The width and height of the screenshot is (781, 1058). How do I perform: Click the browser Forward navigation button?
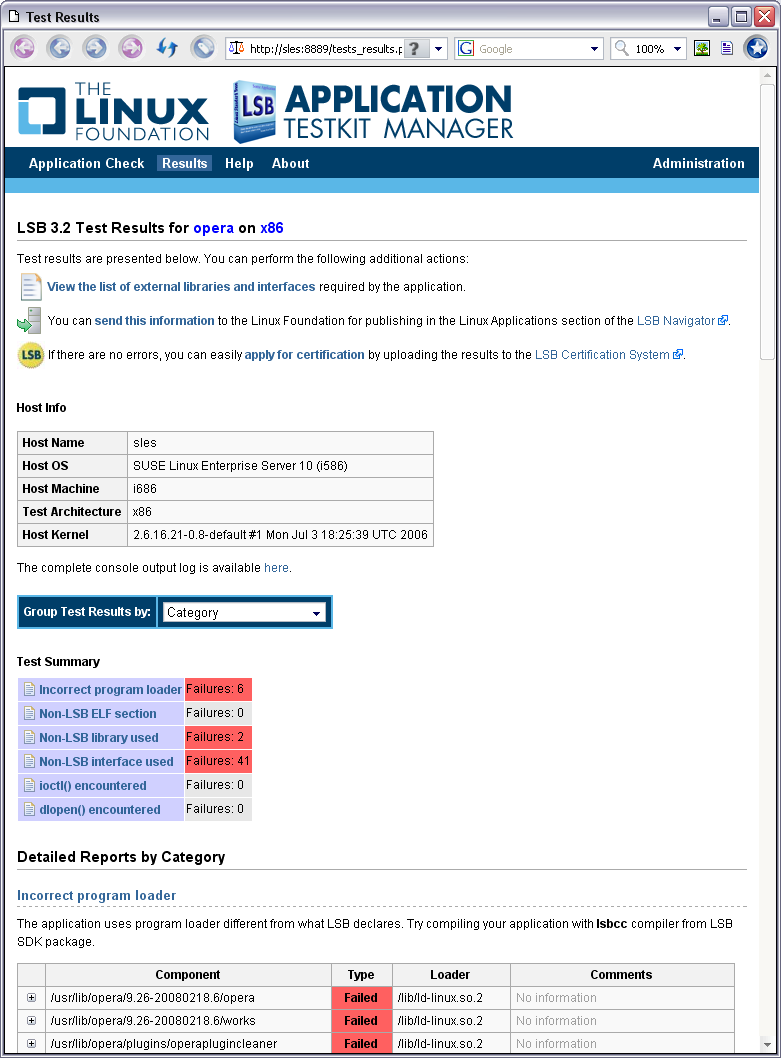tap(95, 48)
